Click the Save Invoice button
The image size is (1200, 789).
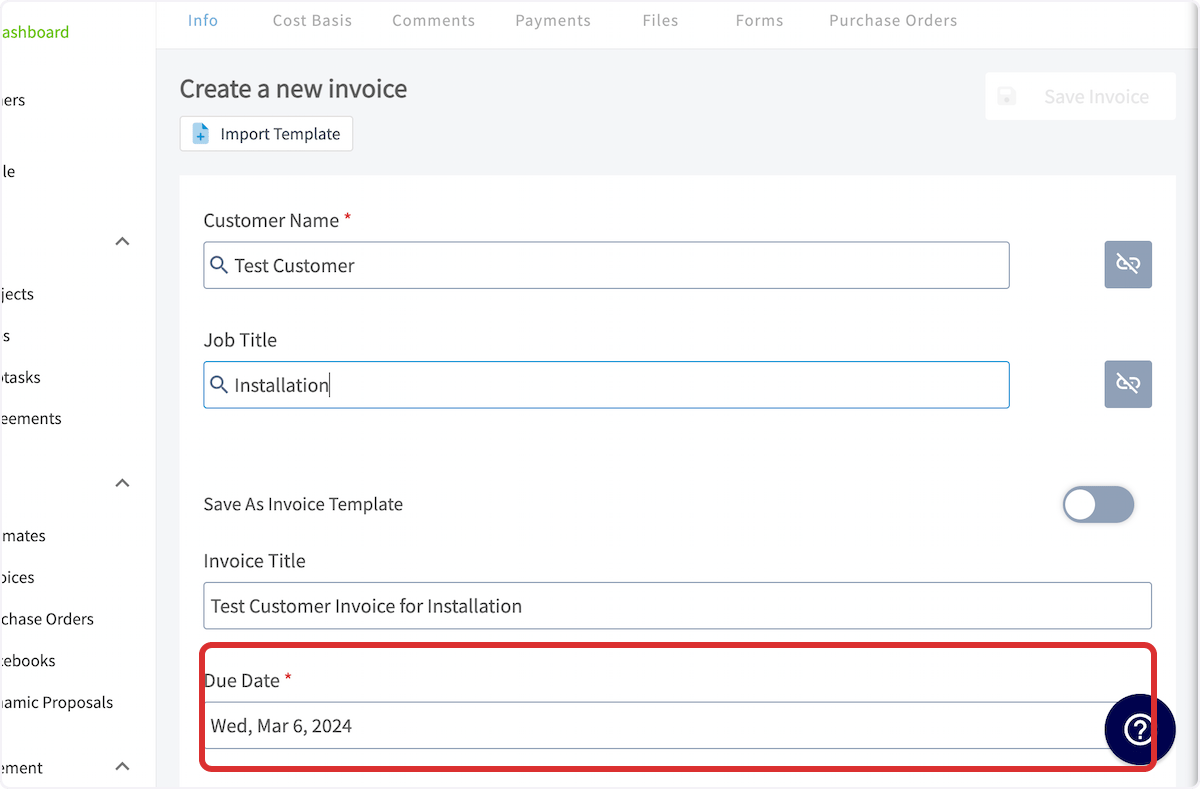click(1080, 97)
